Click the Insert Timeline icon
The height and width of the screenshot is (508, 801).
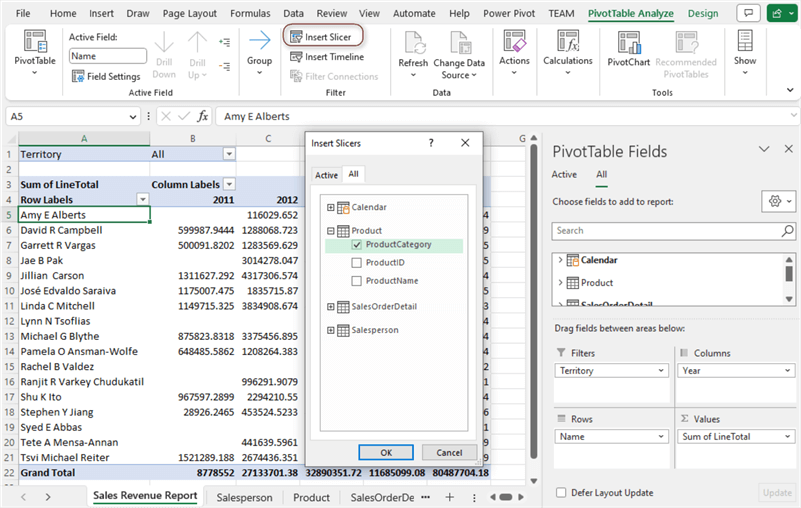296,57
